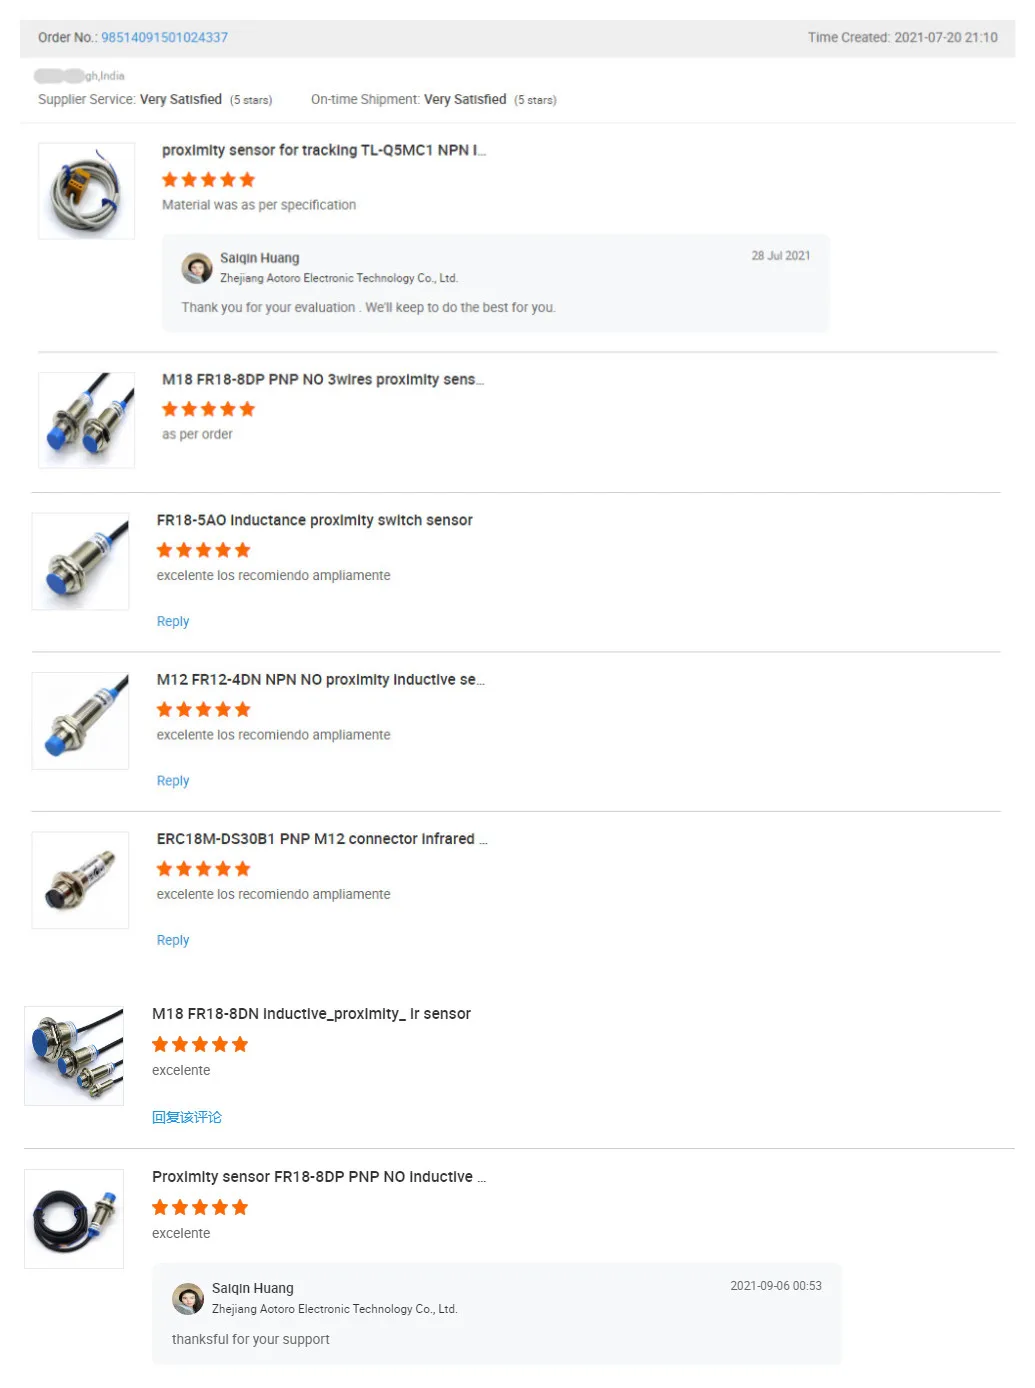Open the FR18-5AO inductance proximity switch title

[315, 521]
